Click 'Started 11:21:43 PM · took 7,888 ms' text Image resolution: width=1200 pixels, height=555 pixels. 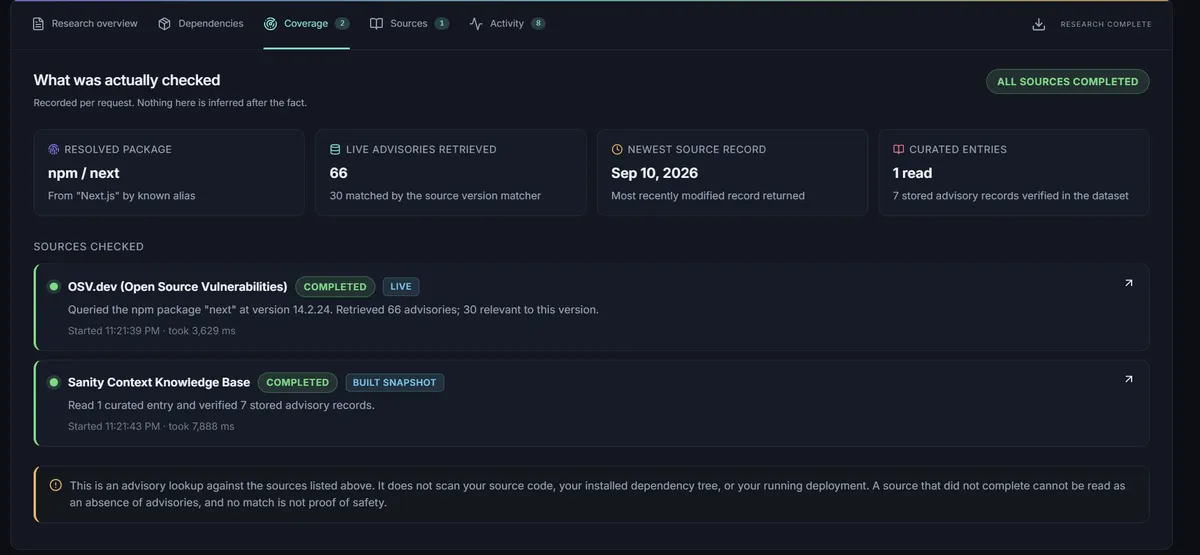point(151,426)
